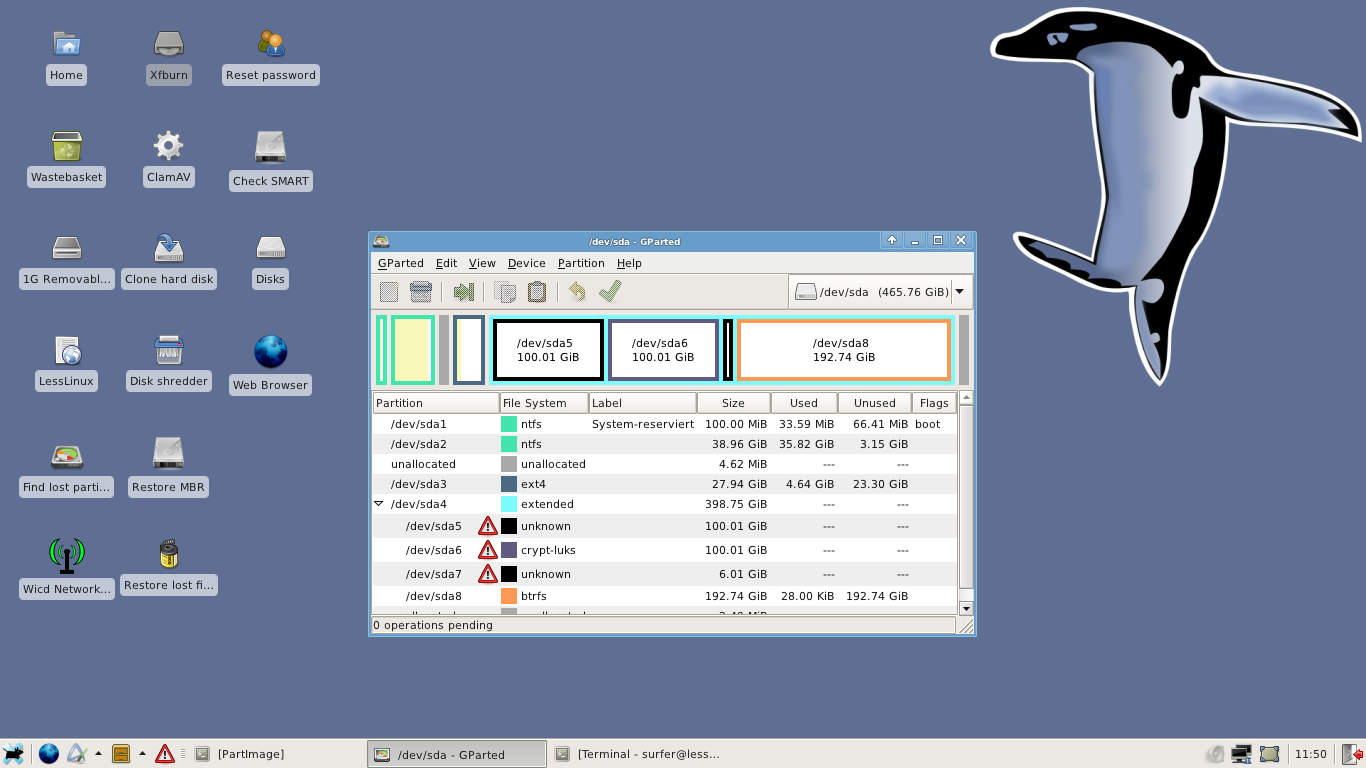Sort the list by the Size column header
Screen dimensions: 1366x768
coord(733,403)
